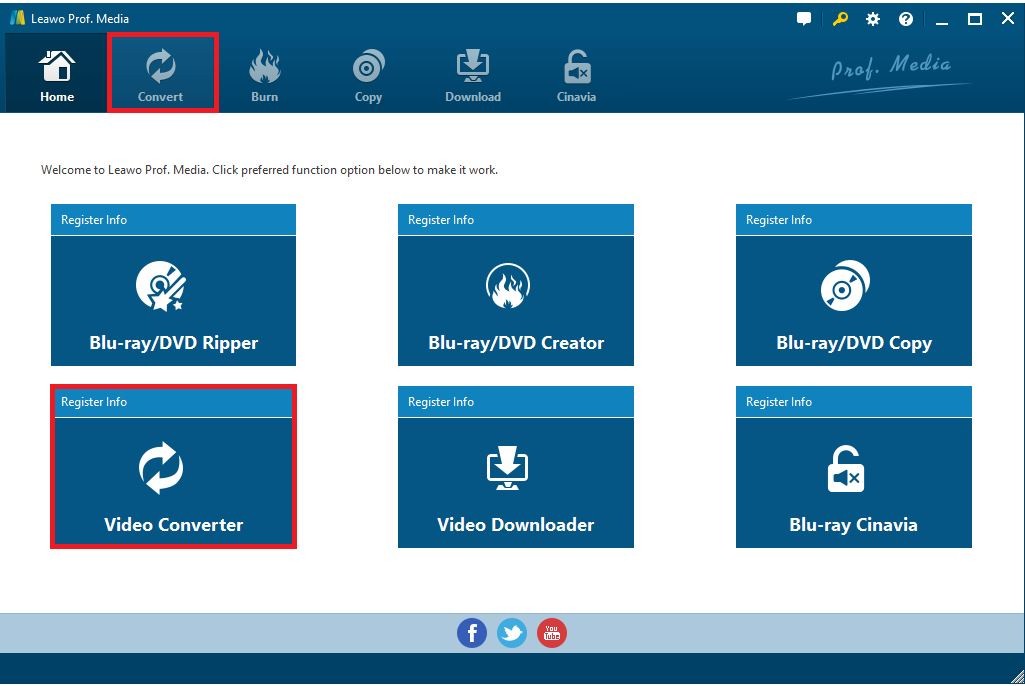Click the Home tab icon
This screenshot has height=686, width=1025.
coord(57,75)
